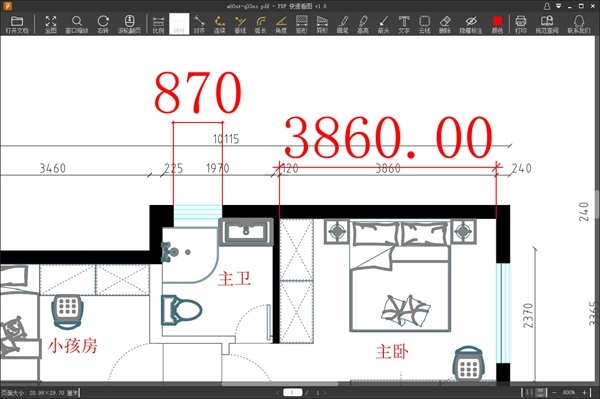Toggle 隐藏标注 hide annotations eye icon
The height and width of the screenshot is (399, 600).
(471, 24)
